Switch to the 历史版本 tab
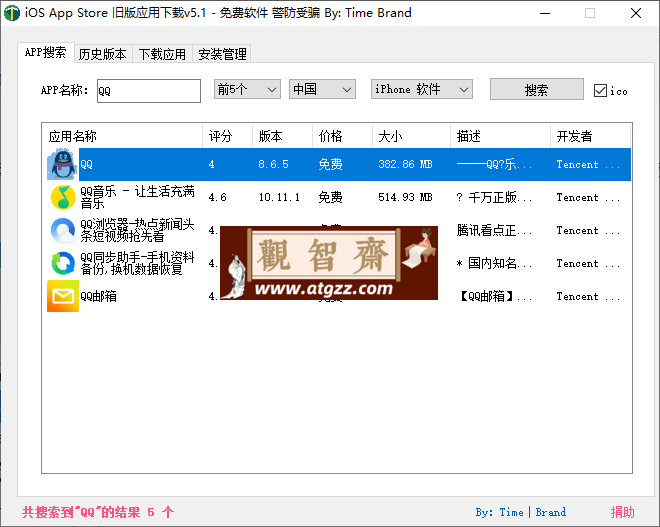Viewport: 660px width, 527px height. [103, 54]
